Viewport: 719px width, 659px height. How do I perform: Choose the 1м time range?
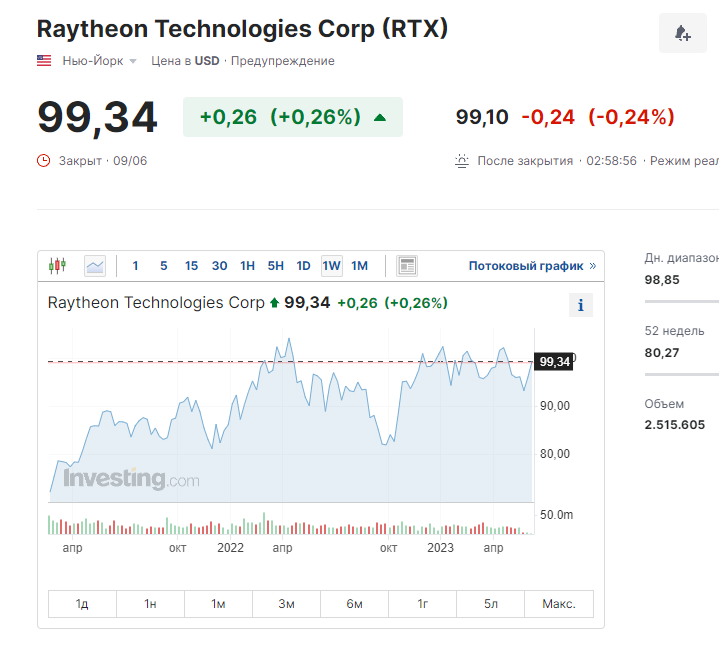(x=218, y=604)
